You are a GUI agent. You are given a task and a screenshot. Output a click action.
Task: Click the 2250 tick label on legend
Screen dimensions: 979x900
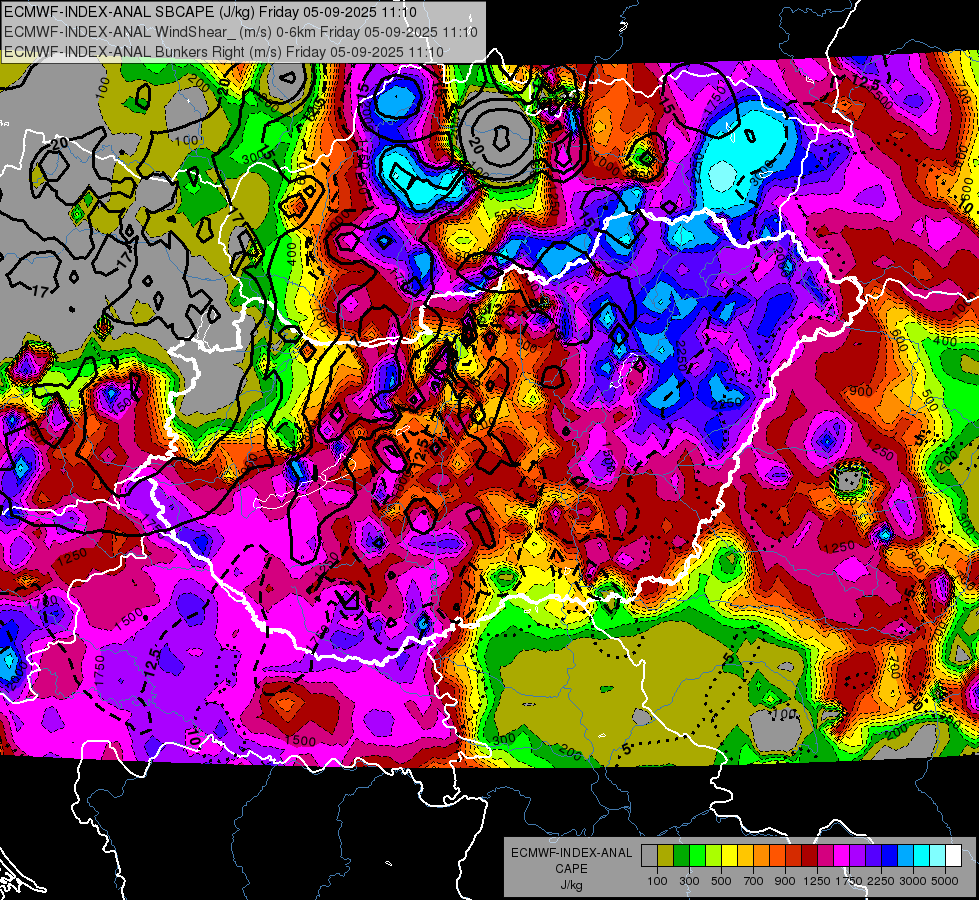882,881
